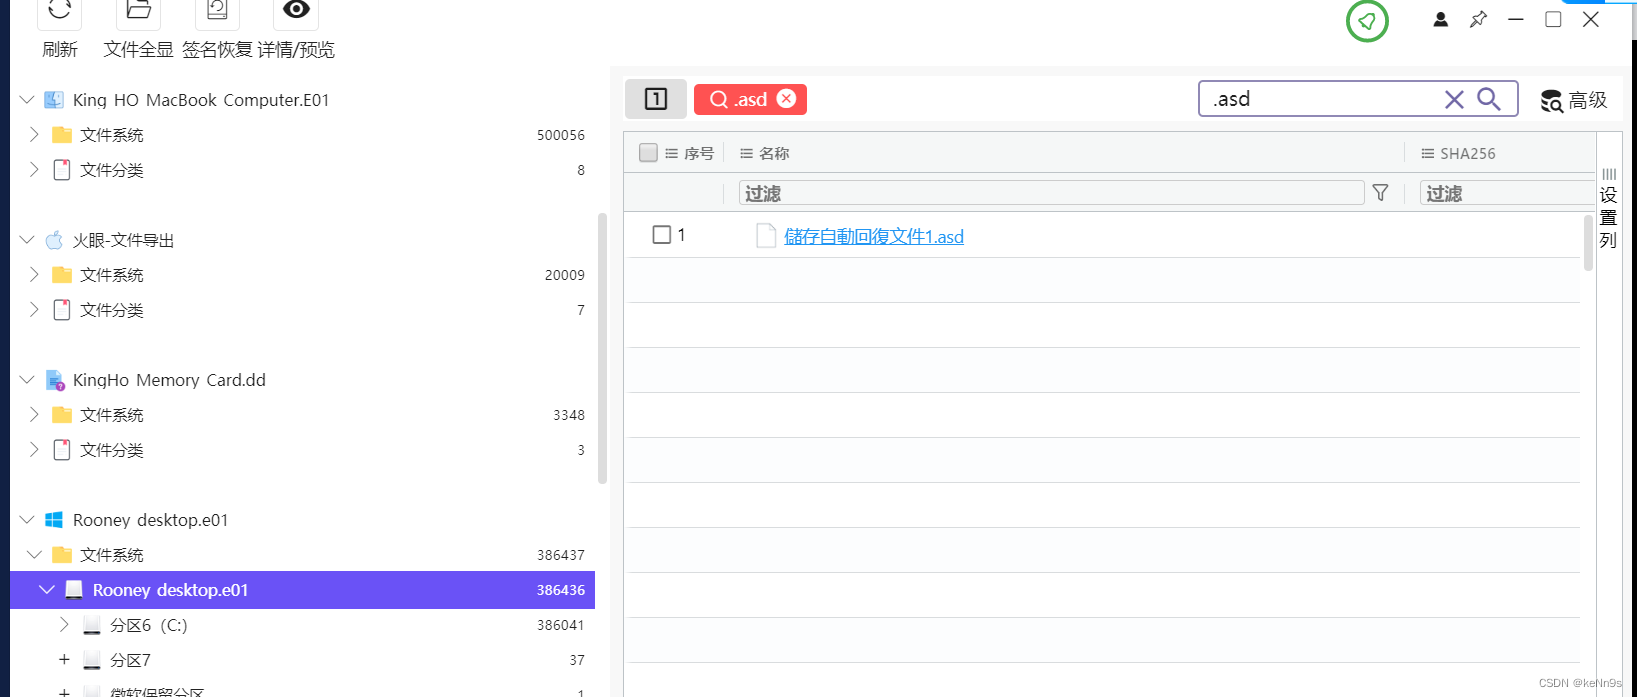Expand 文件系统 with count 3348

click(x=34, y=415)
